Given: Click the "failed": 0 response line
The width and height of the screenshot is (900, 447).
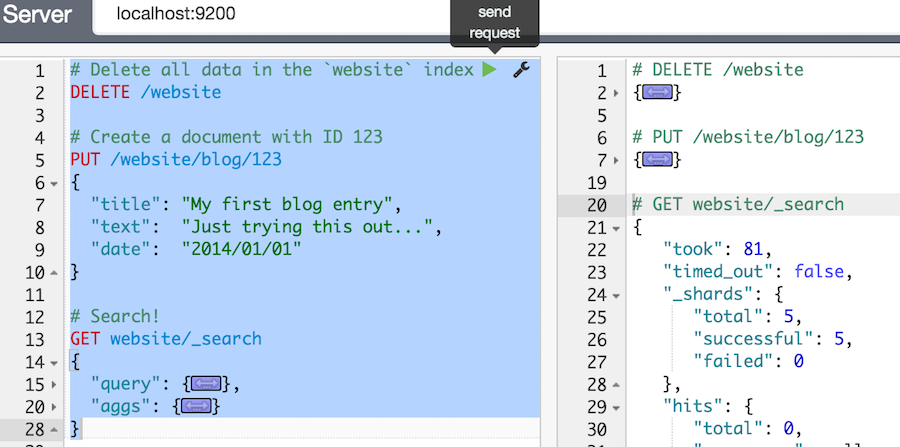Looking at the screenshot, I should pyautogui.click(x=748, y=361).
